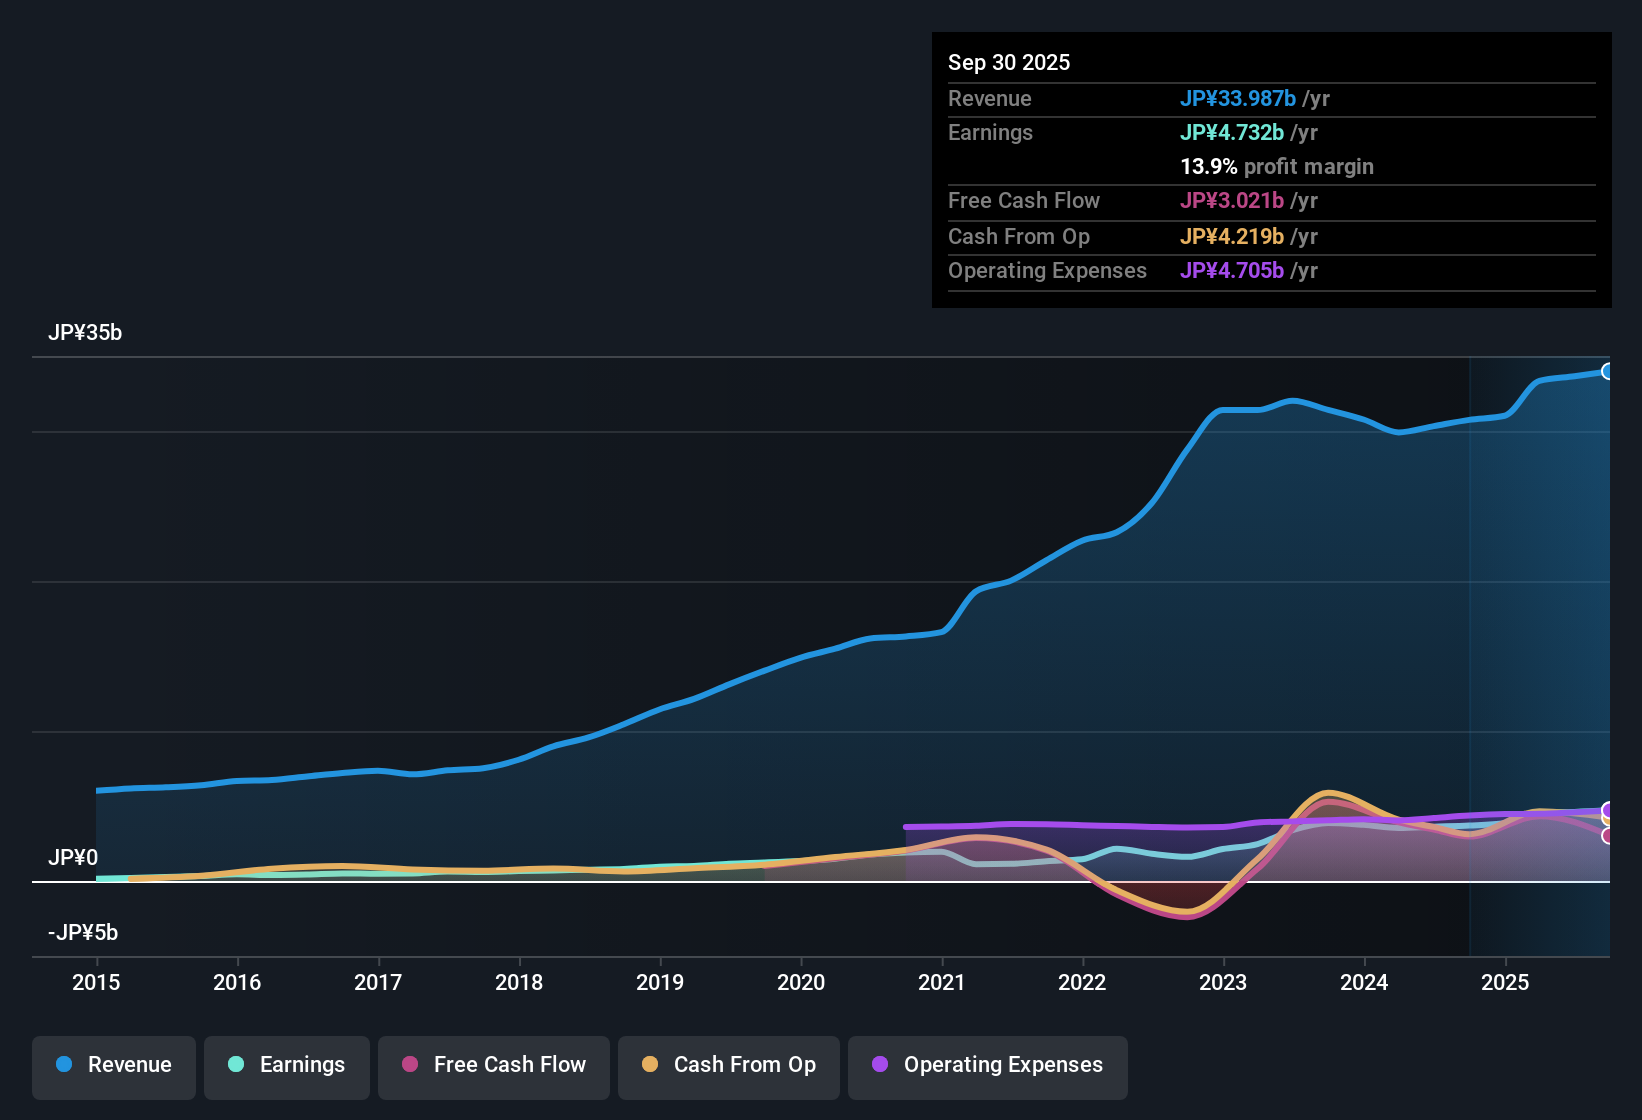
Task: Toggle the Cash From Op series visibility
Action: click(x=728, y=1065)
